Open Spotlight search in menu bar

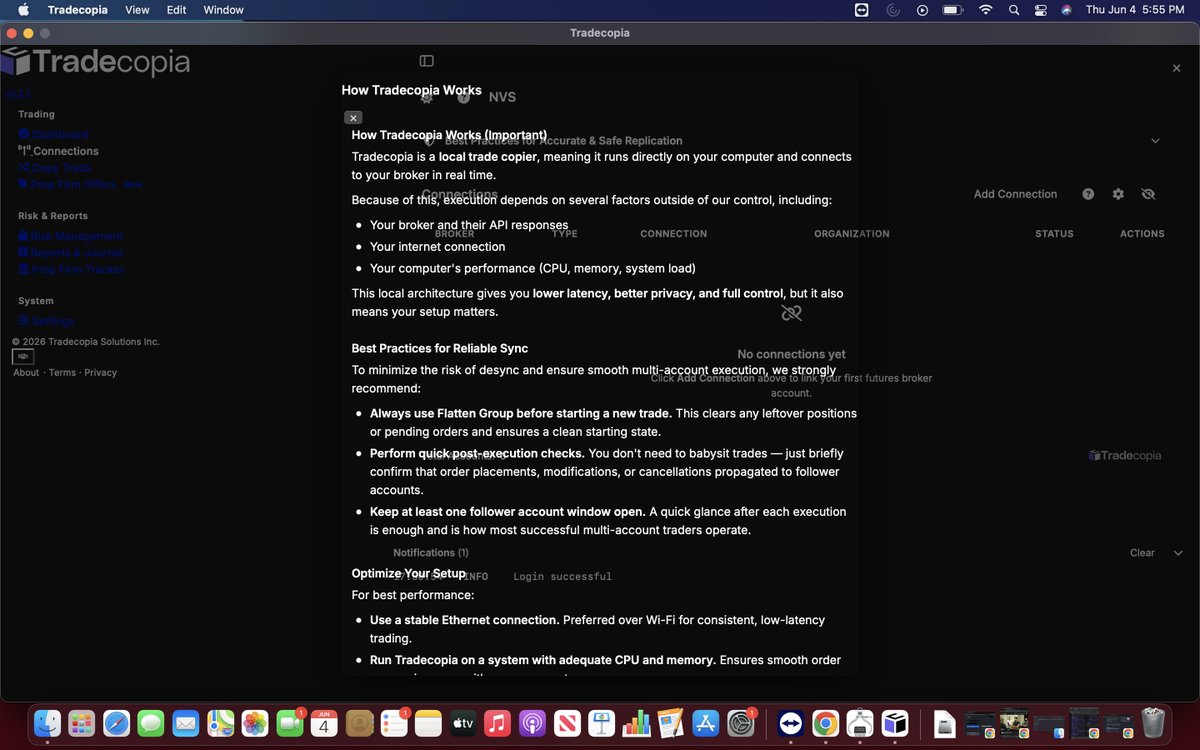[x=1014, y=10]
